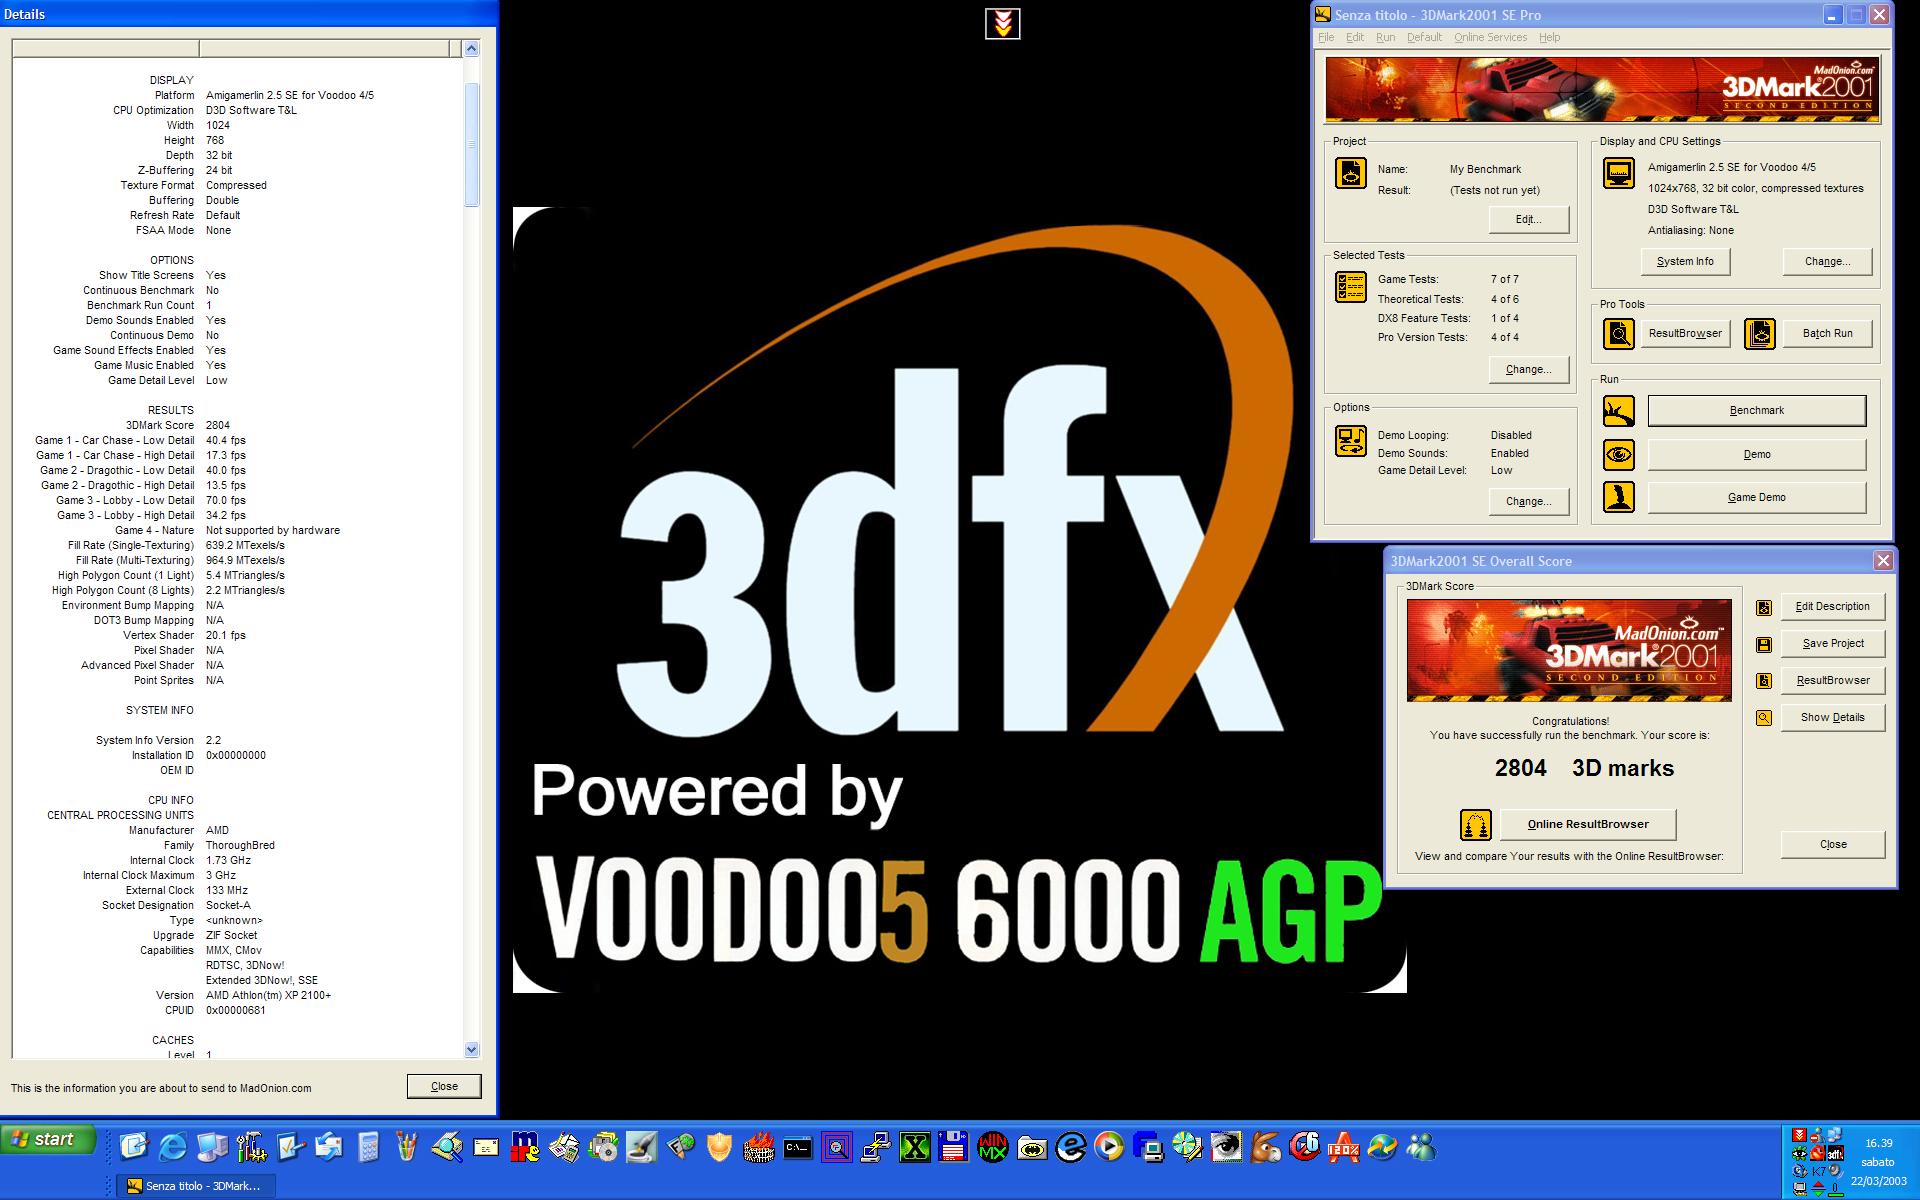
Task: Click the Selected Tests checklist icon
Action: click(1351, 287)
